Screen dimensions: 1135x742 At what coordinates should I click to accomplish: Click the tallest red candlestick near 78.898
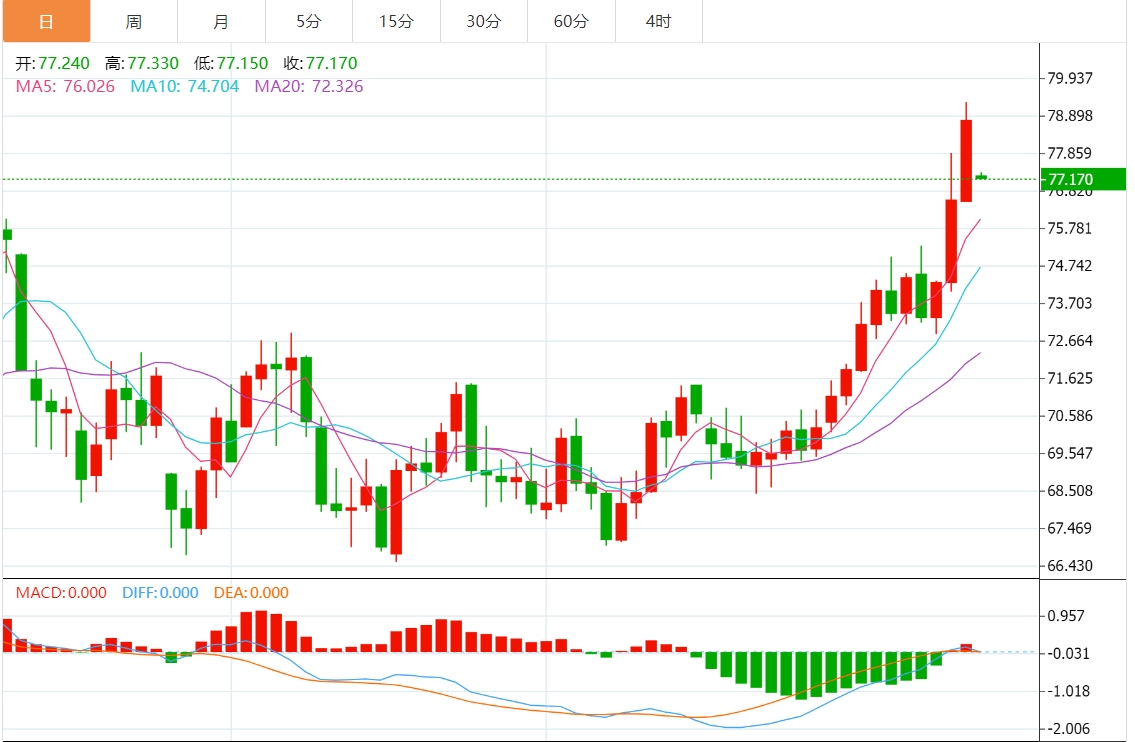pos(966,160)
